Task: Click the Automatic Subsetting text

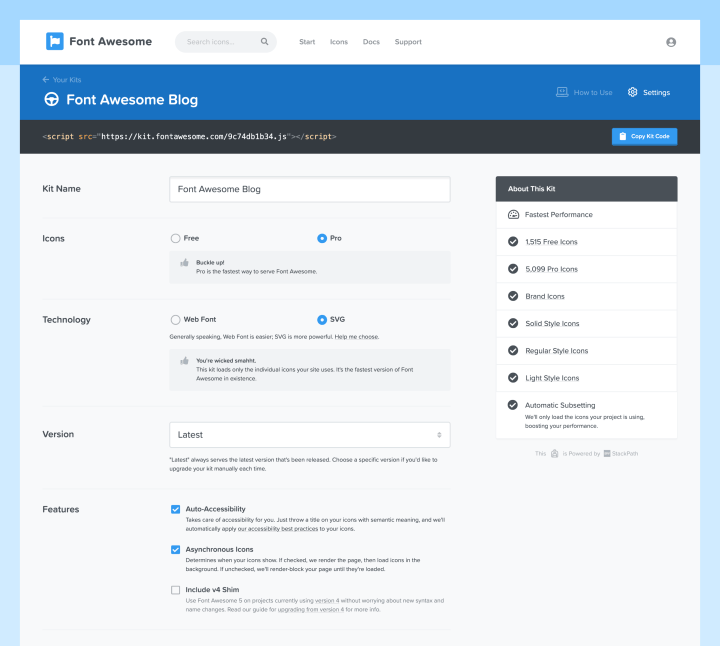Action: (560, 405)
